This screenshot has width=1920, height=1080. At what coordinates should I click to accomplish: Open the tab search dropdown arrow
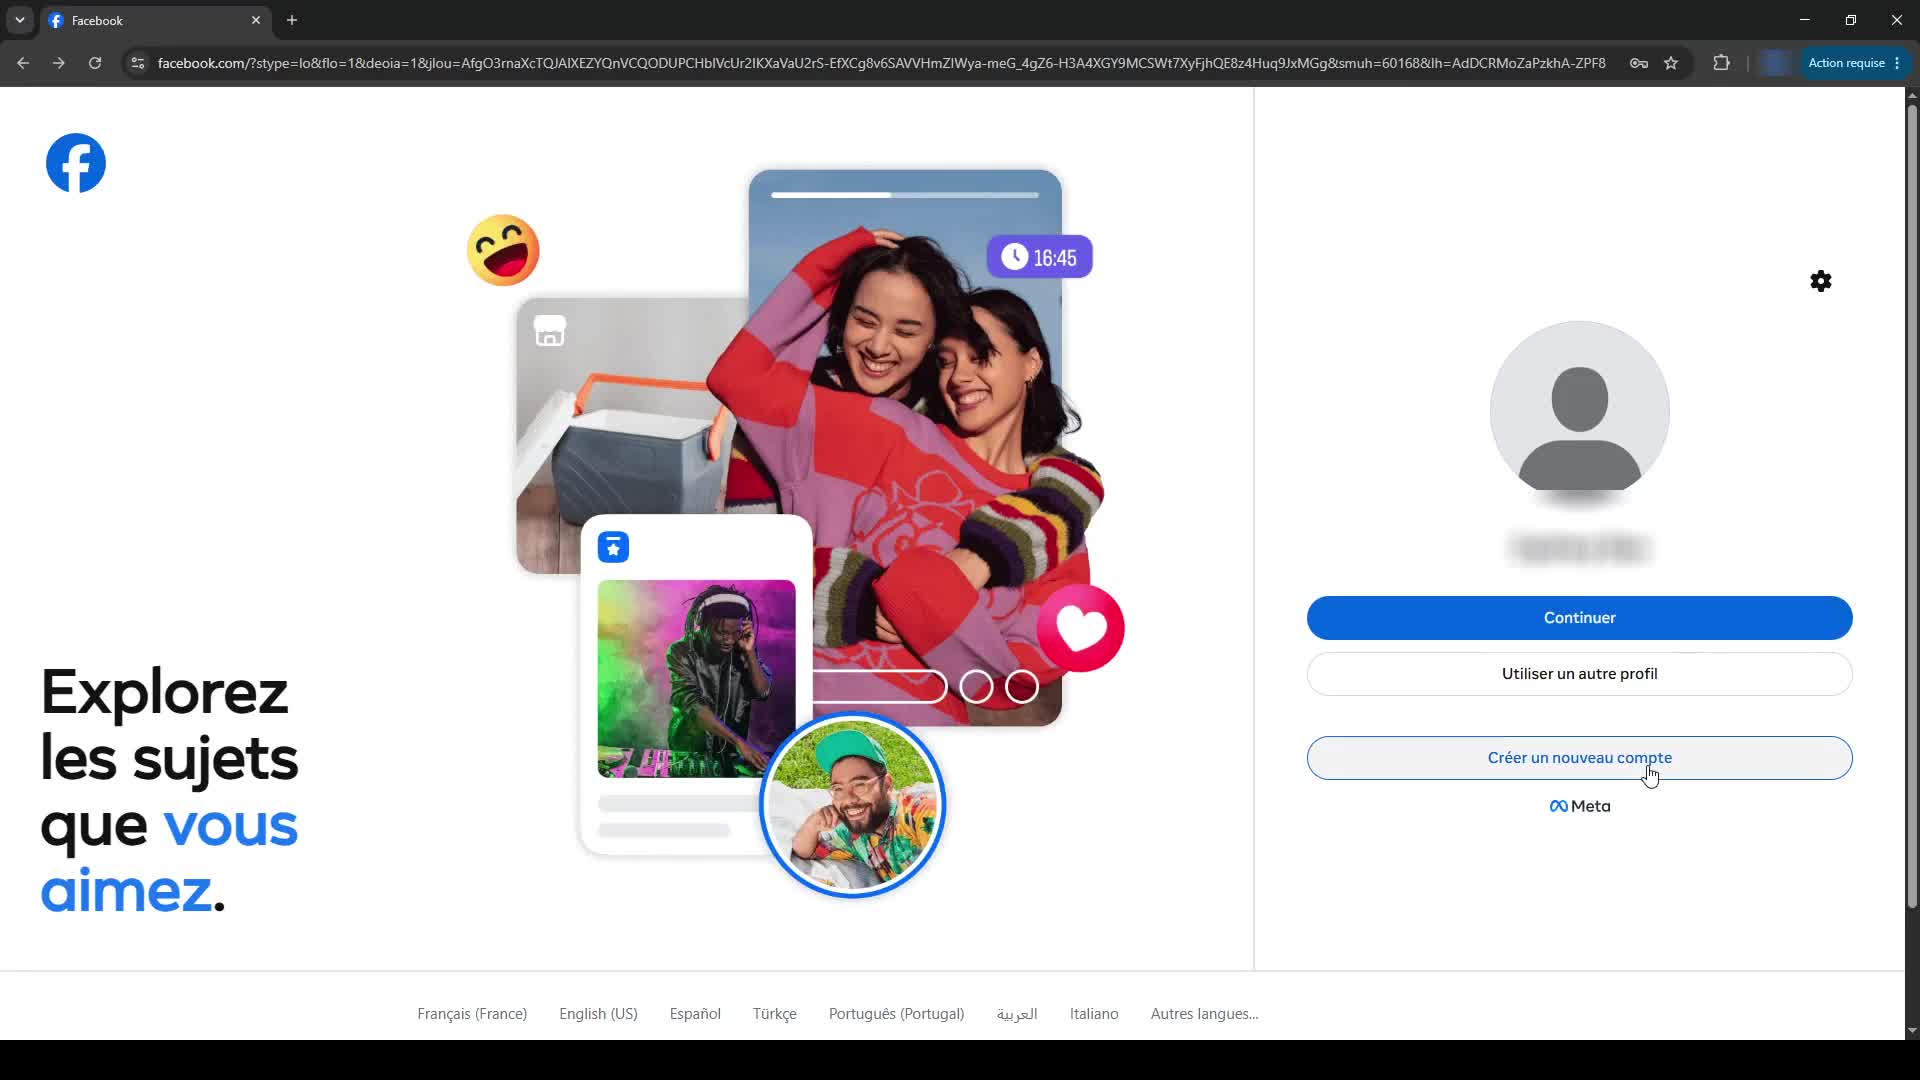click(x=20, y=20)
